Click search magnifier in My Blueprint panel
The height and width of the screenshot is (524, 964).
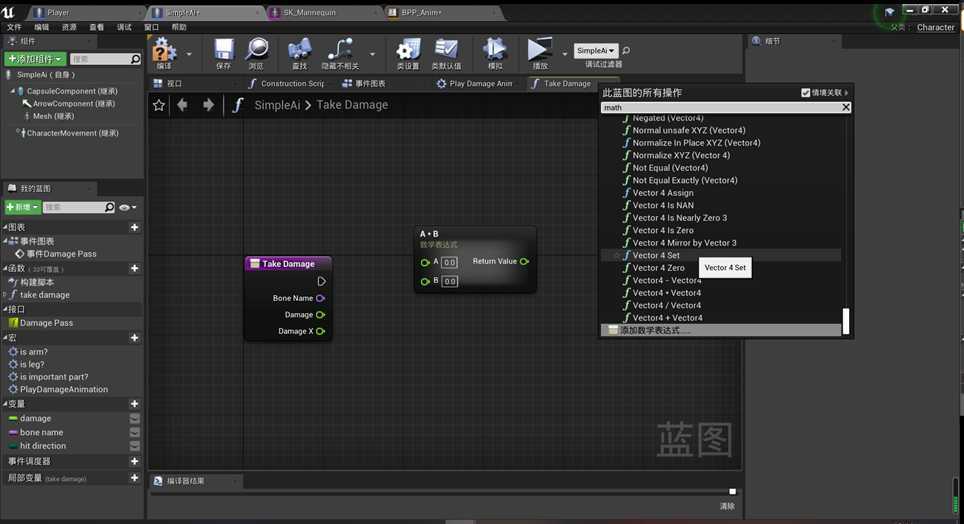click(109, 207)
